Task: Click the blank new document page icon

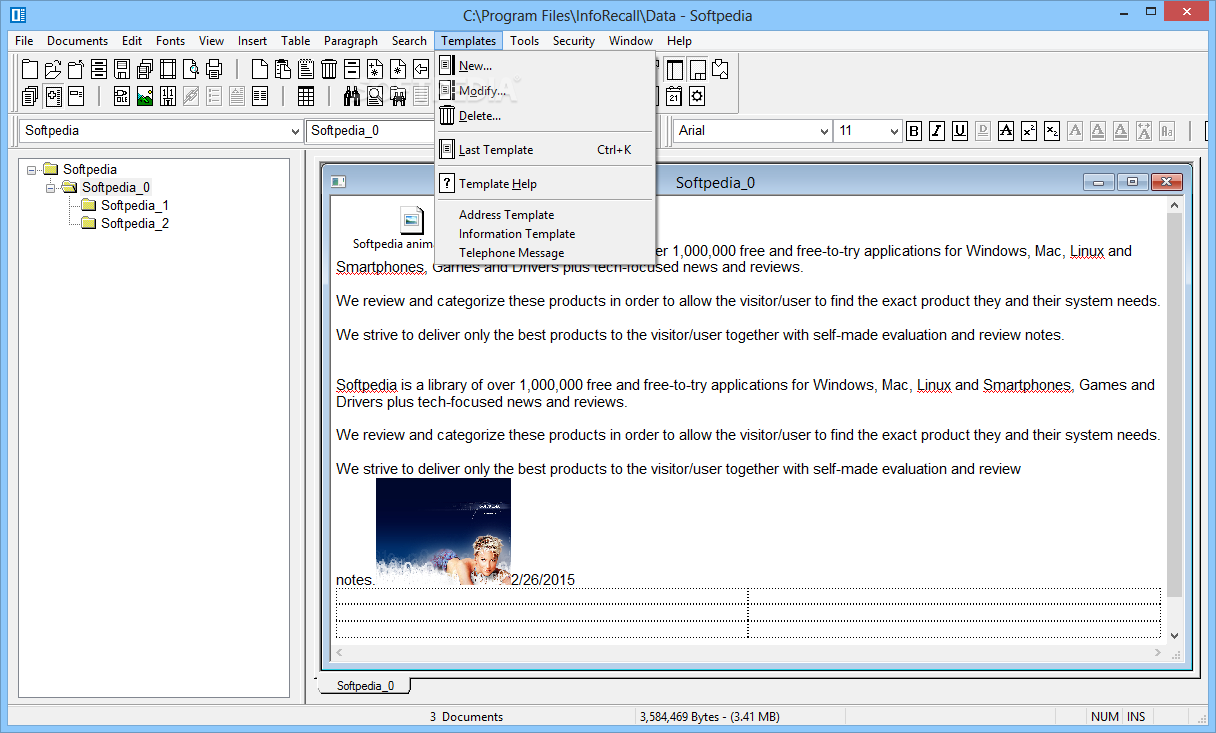Action: tap(259, 69)
